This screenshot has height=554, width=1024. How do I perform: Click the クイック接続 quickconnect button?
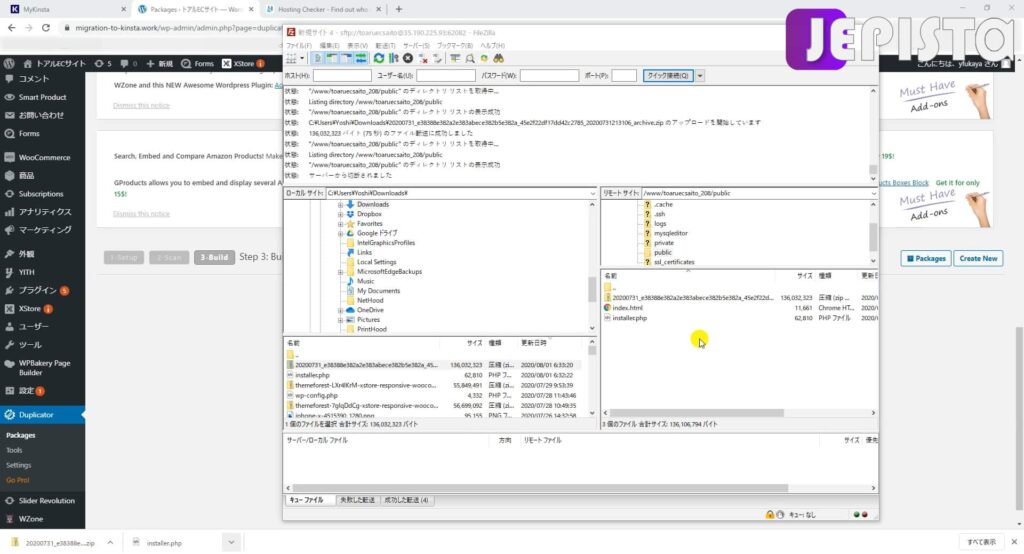(x=667, y=76)
